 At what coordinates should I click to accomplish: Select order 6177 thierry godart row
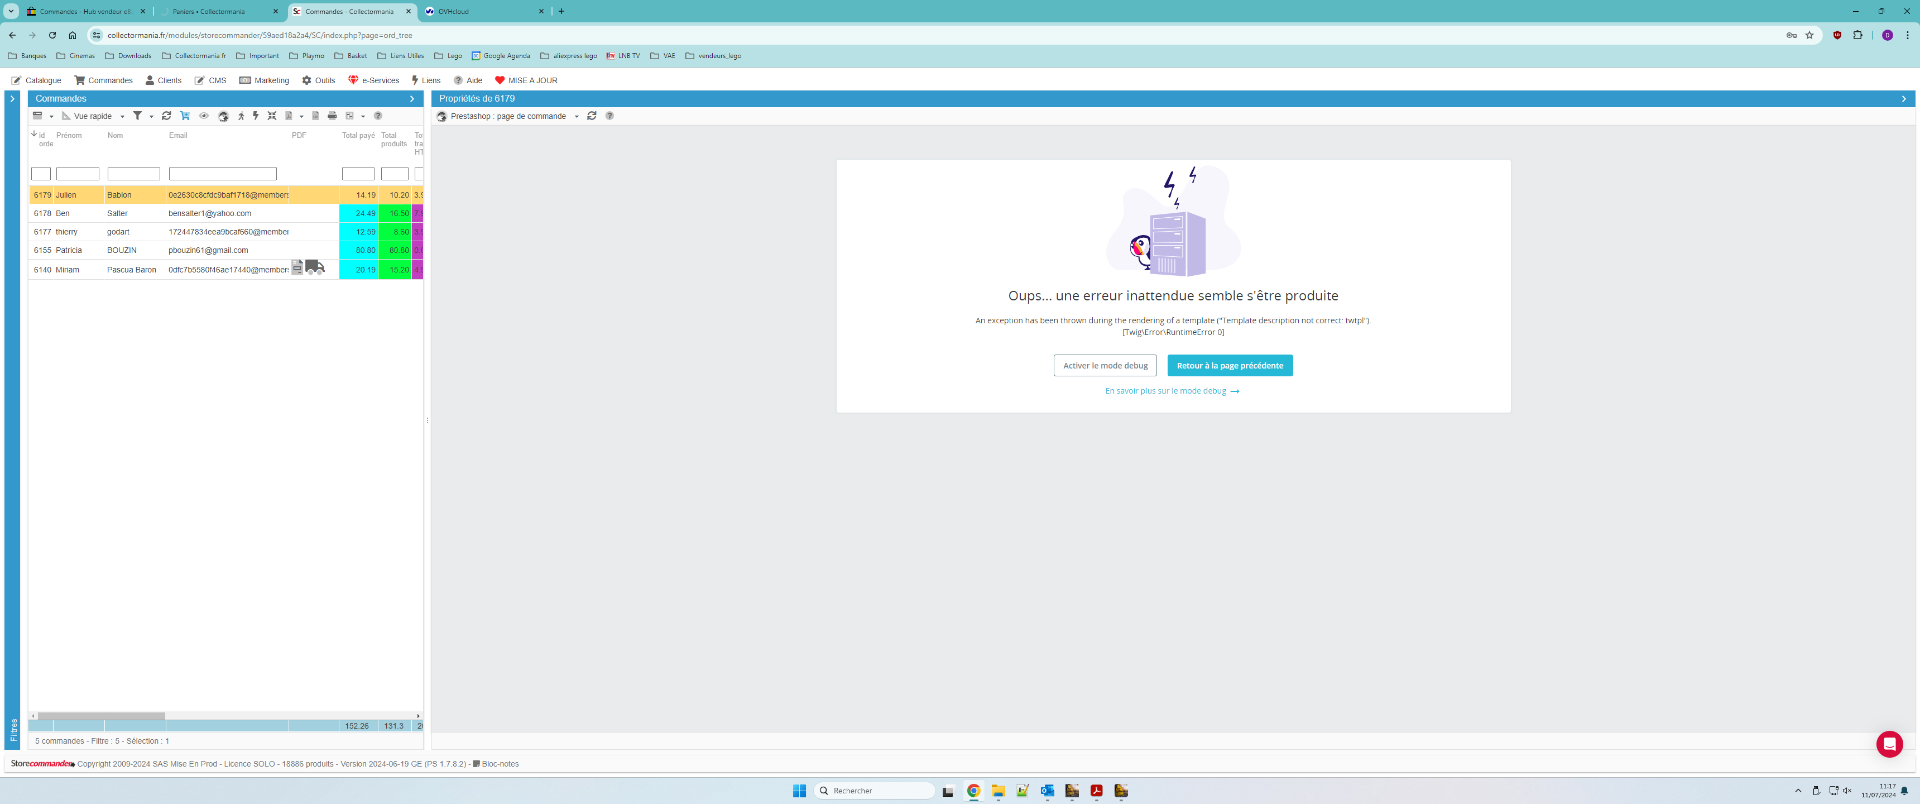coord(226,232)
